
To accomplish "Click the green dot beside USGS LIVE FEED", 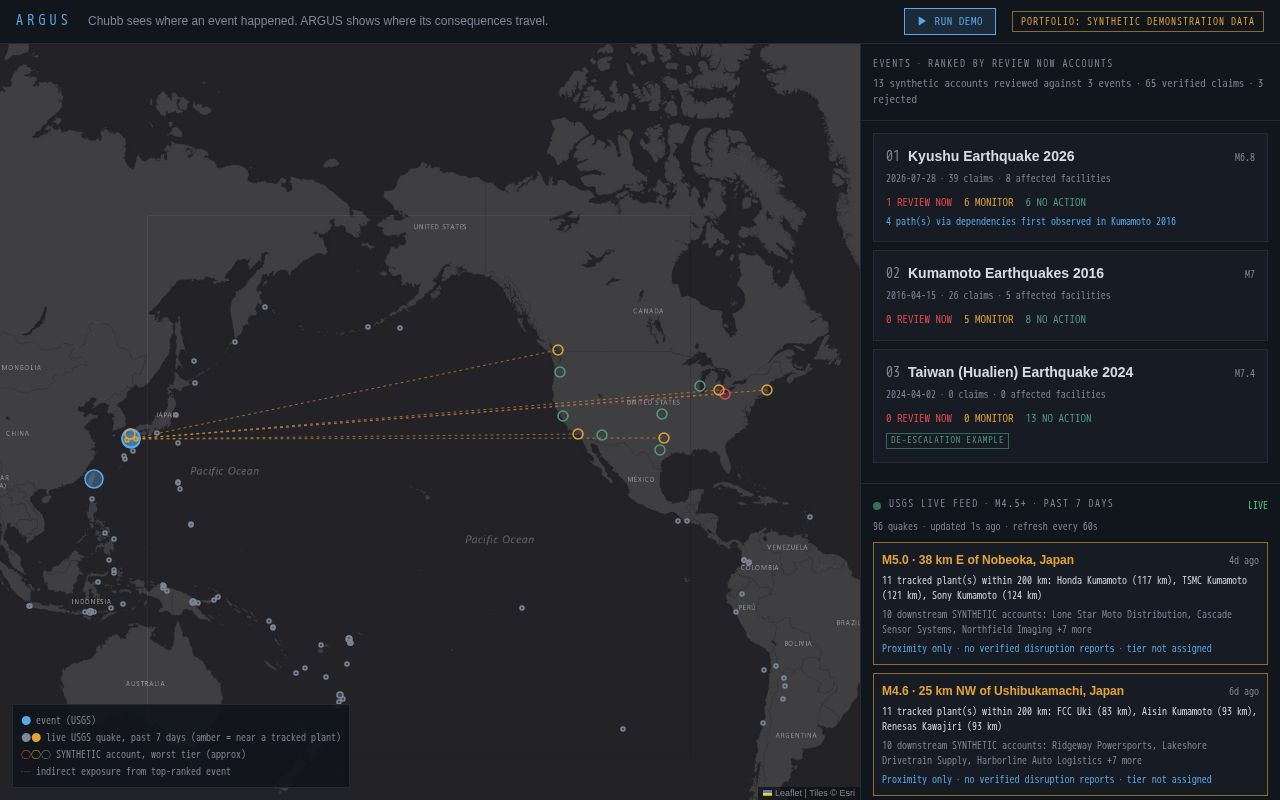I will tap(877, 506).
